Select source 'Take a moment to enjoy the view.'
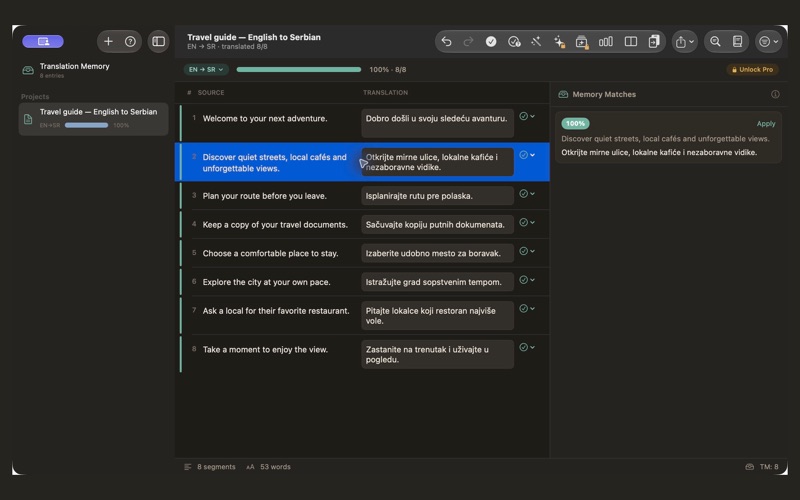This screenshot has width=800, height=500. click(265, 349)
